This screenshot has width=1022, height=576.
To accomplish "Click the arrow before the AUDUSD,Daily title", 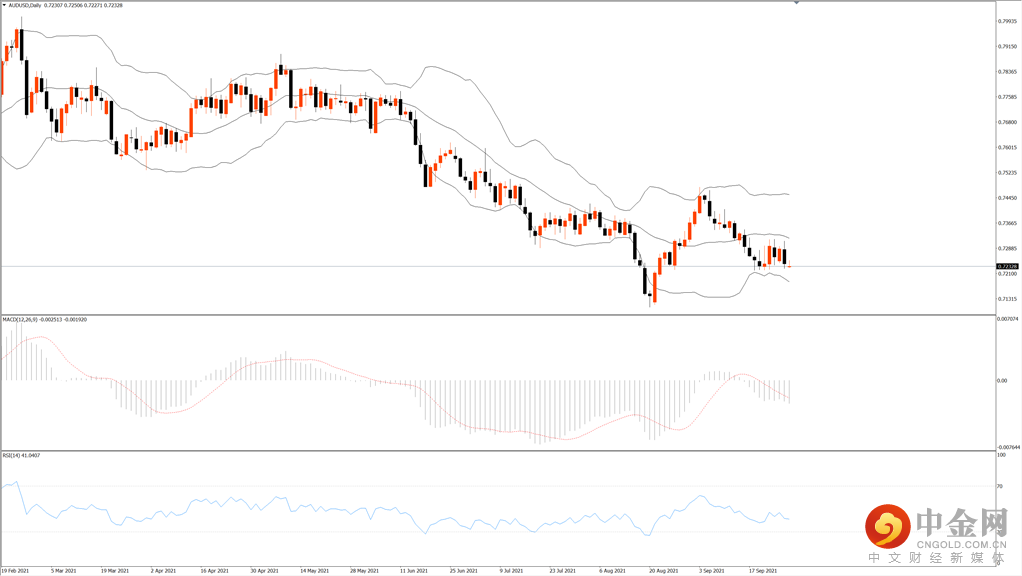I will point(5,6).
